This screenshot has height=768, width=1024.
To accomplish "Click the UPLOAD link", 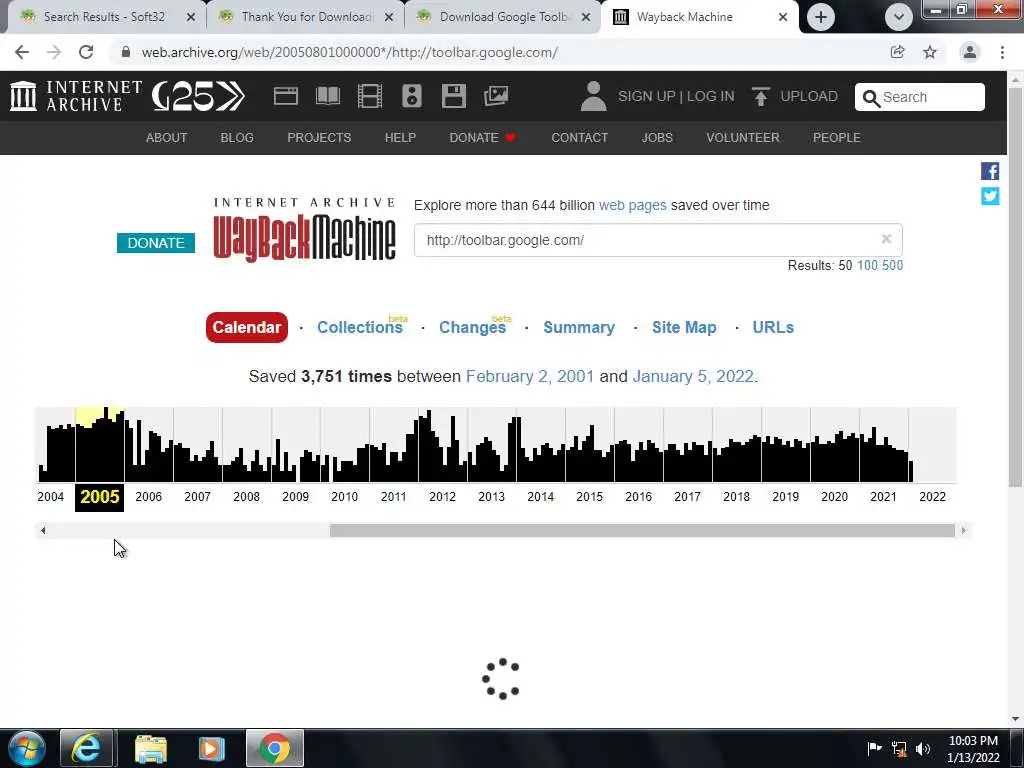I will coord(808,96).
